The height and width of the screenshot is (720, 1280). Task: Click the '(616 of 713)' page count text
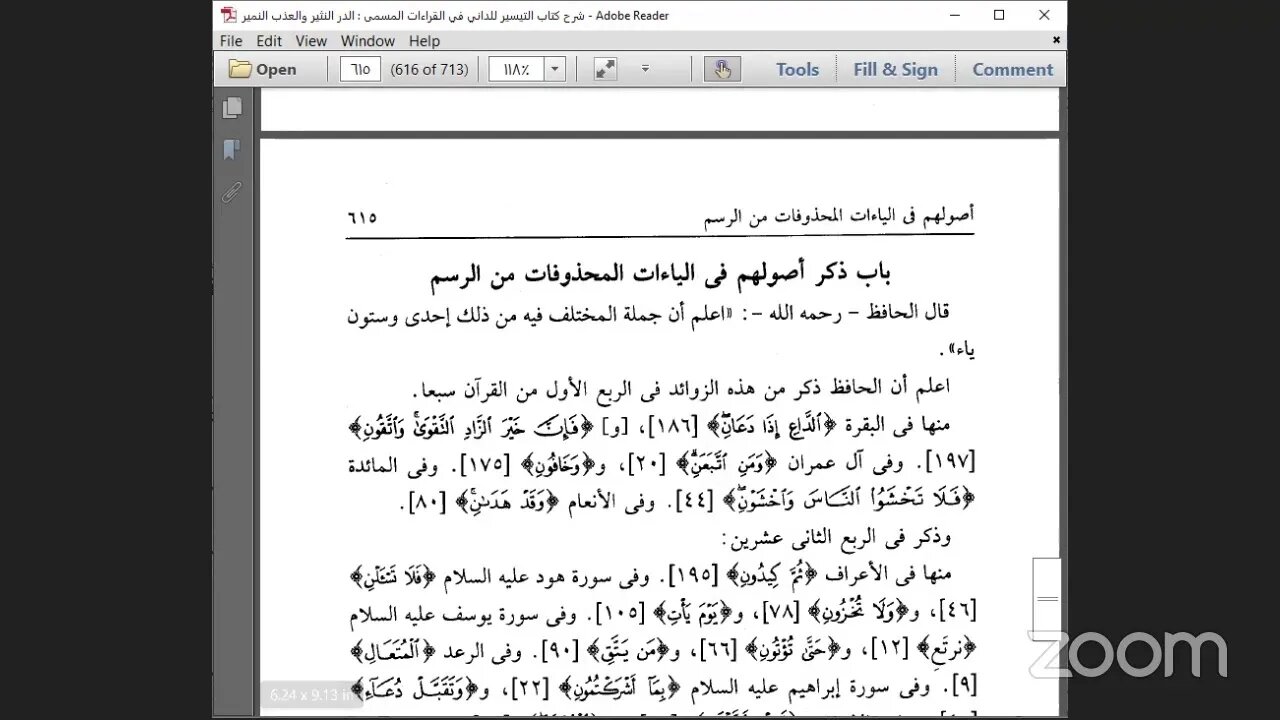(430, 69)
